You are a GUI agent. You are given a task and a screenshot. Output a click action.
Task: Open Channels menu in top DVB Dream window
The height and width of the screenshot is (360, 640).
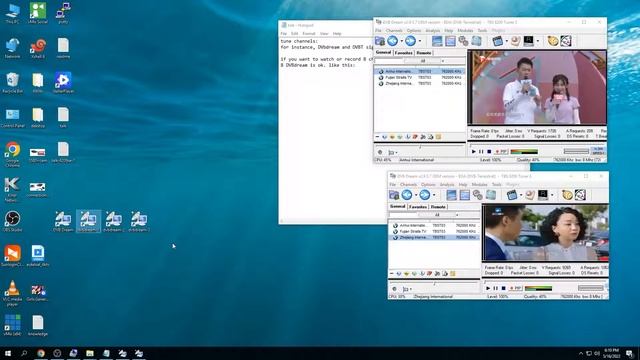click(x=394, y=31)
